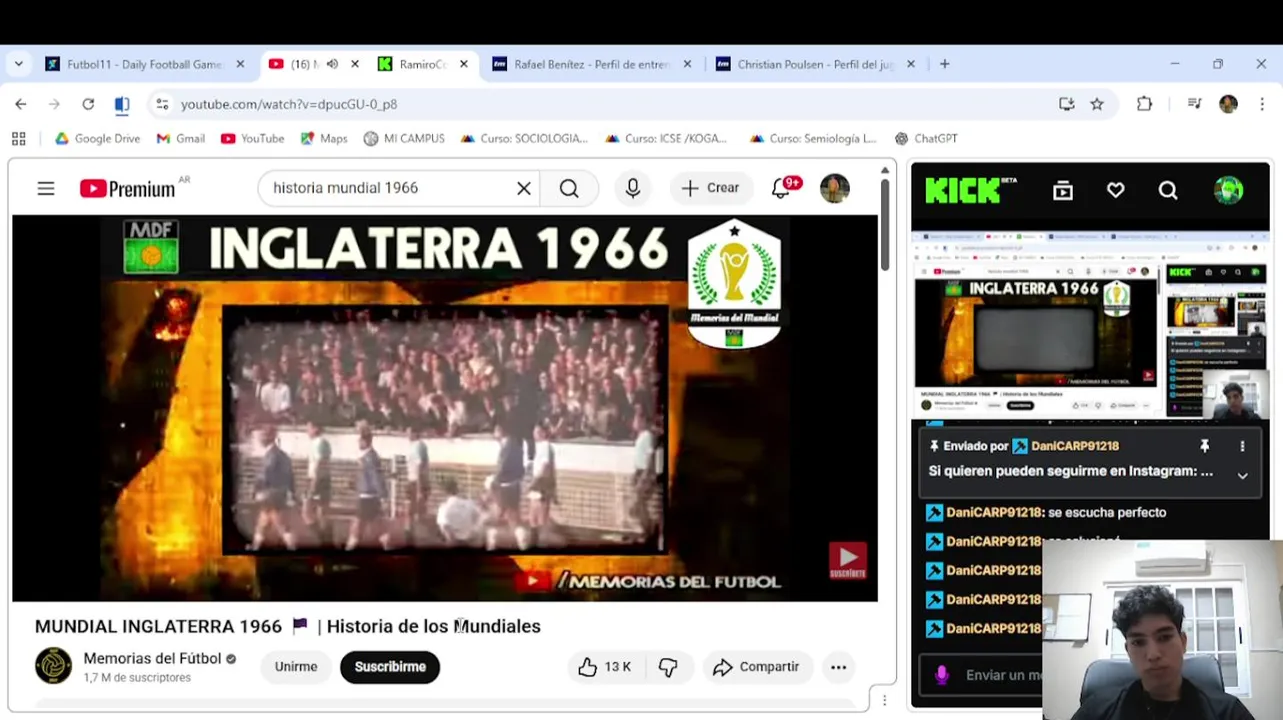Open Google Drive bookmark
Image resolution: width=1283 pixels, height=720 pixels.
[98, 139]
